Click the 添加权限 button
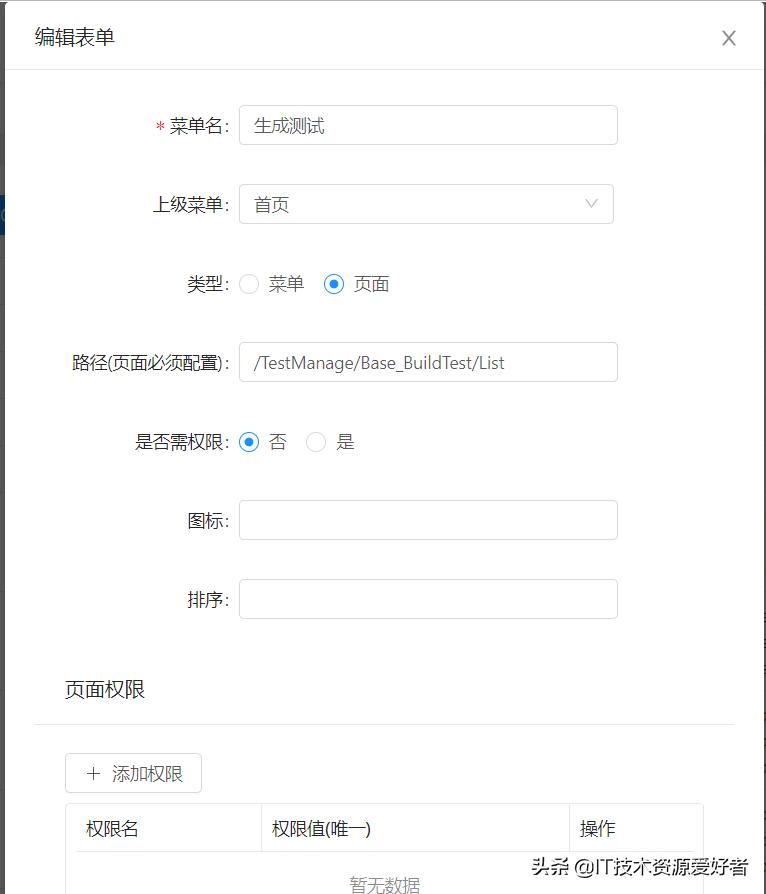Image resolution: width=766 pixels, height=894 pixels. click(x=133, y=772)
